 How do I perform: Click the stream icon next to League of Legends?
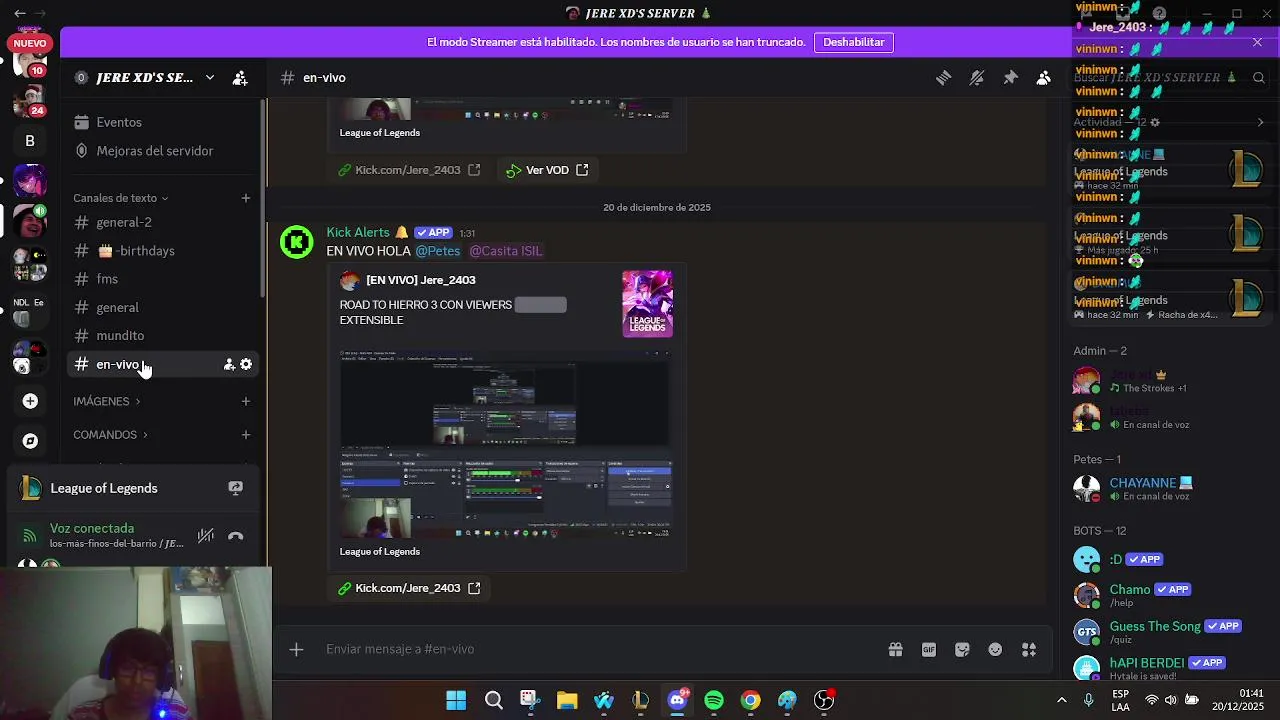tap(235, 488)
